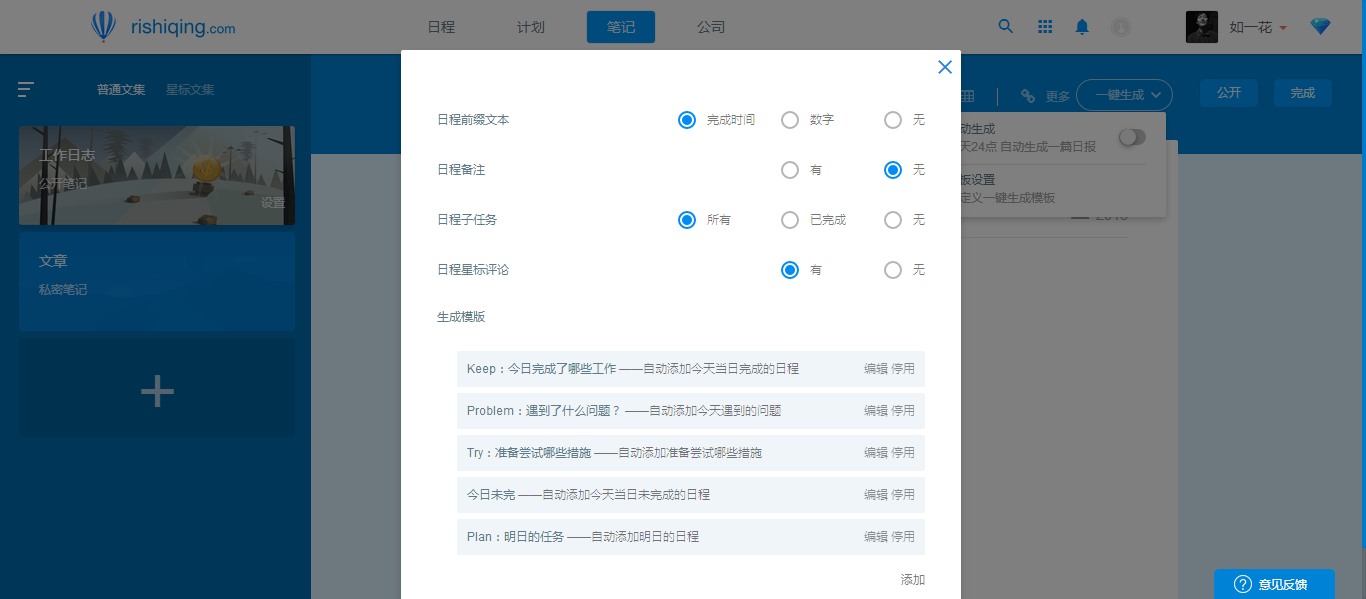
Task: Open the apps grid icon
Action: pyautogui.click(x=1044, y=27)
